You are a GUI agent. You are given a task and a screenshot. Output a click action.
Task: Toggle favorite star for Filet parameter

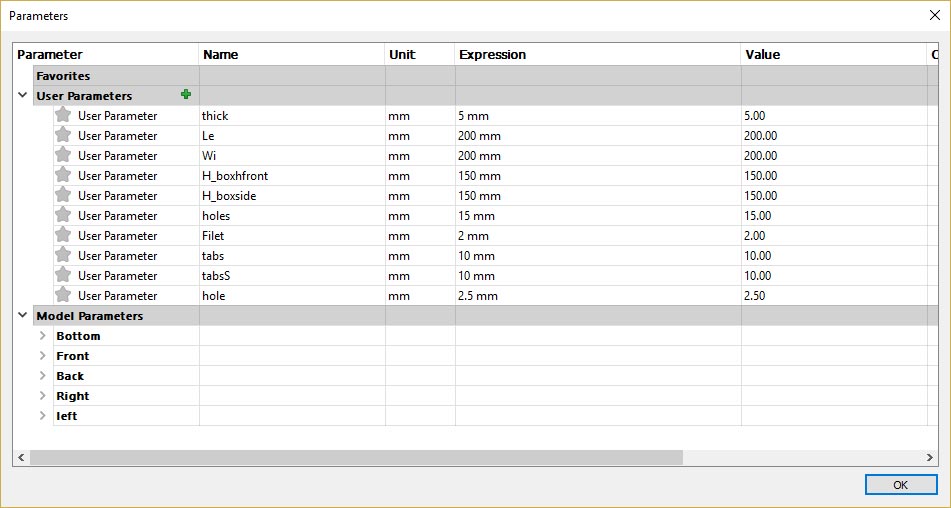pos(62,235)
